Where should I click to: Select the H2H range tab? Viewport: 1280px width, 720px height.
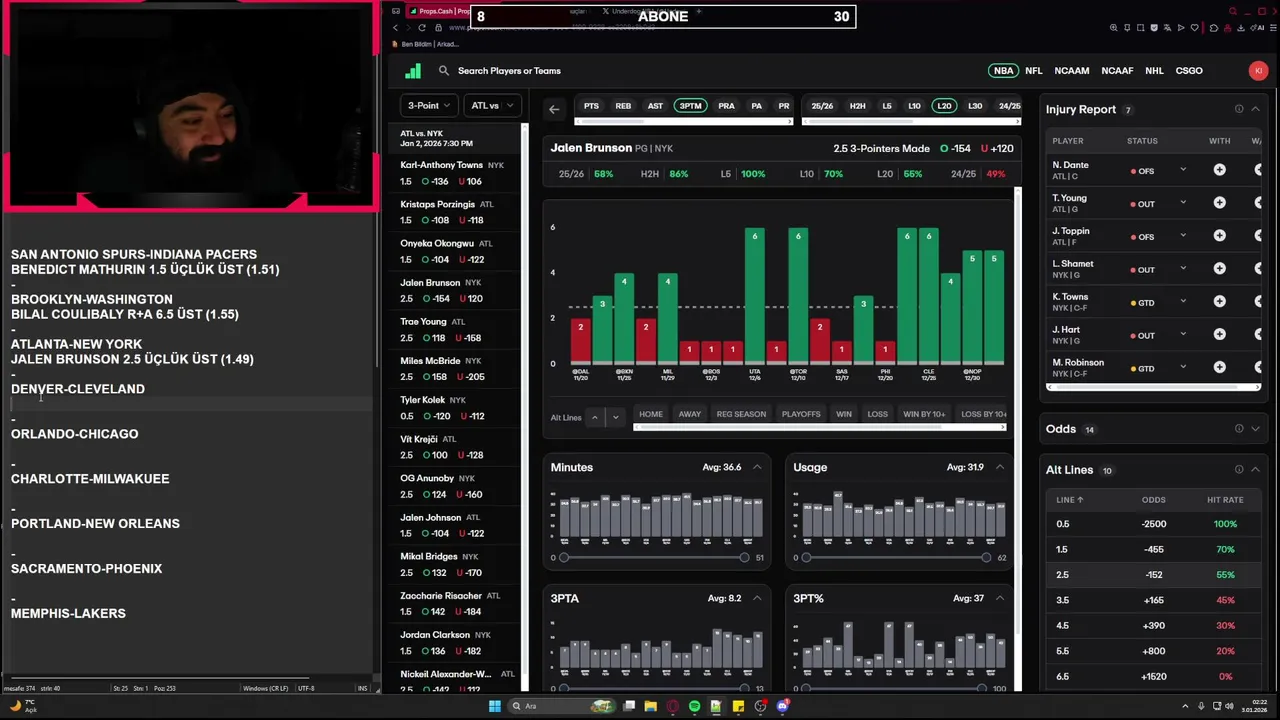pos(857,106)
